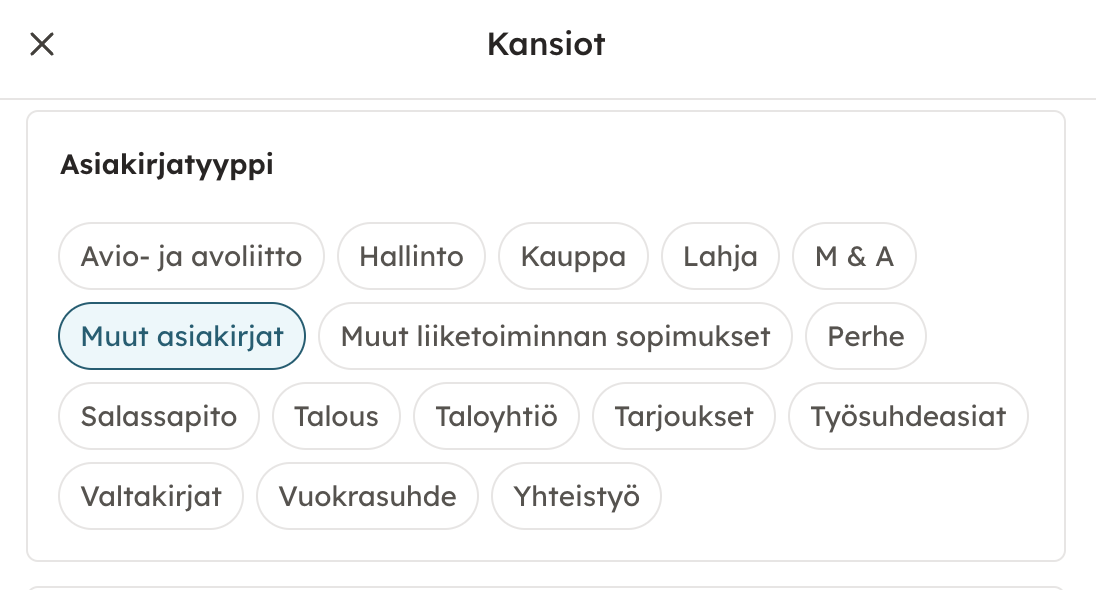Select the Avio- ja avoliitto chip
The width and height of the screenshot is (1096, 590).
pos(192,257)
